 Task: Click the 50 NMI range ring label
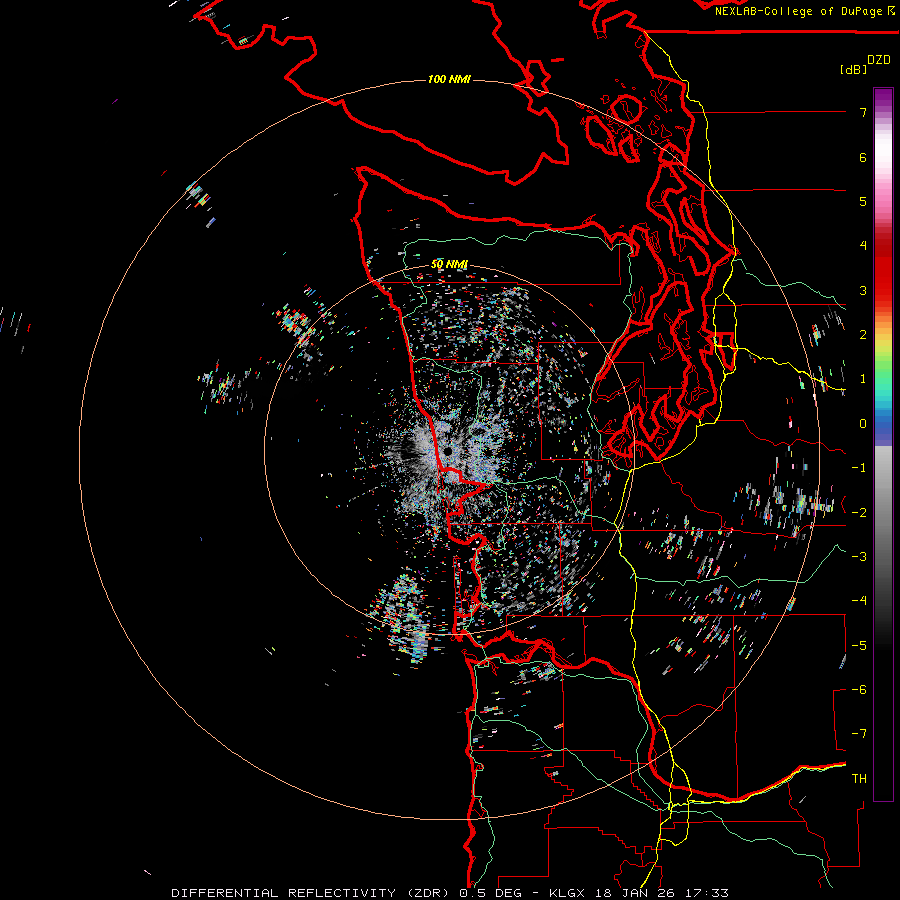click(x=449, y=265)
